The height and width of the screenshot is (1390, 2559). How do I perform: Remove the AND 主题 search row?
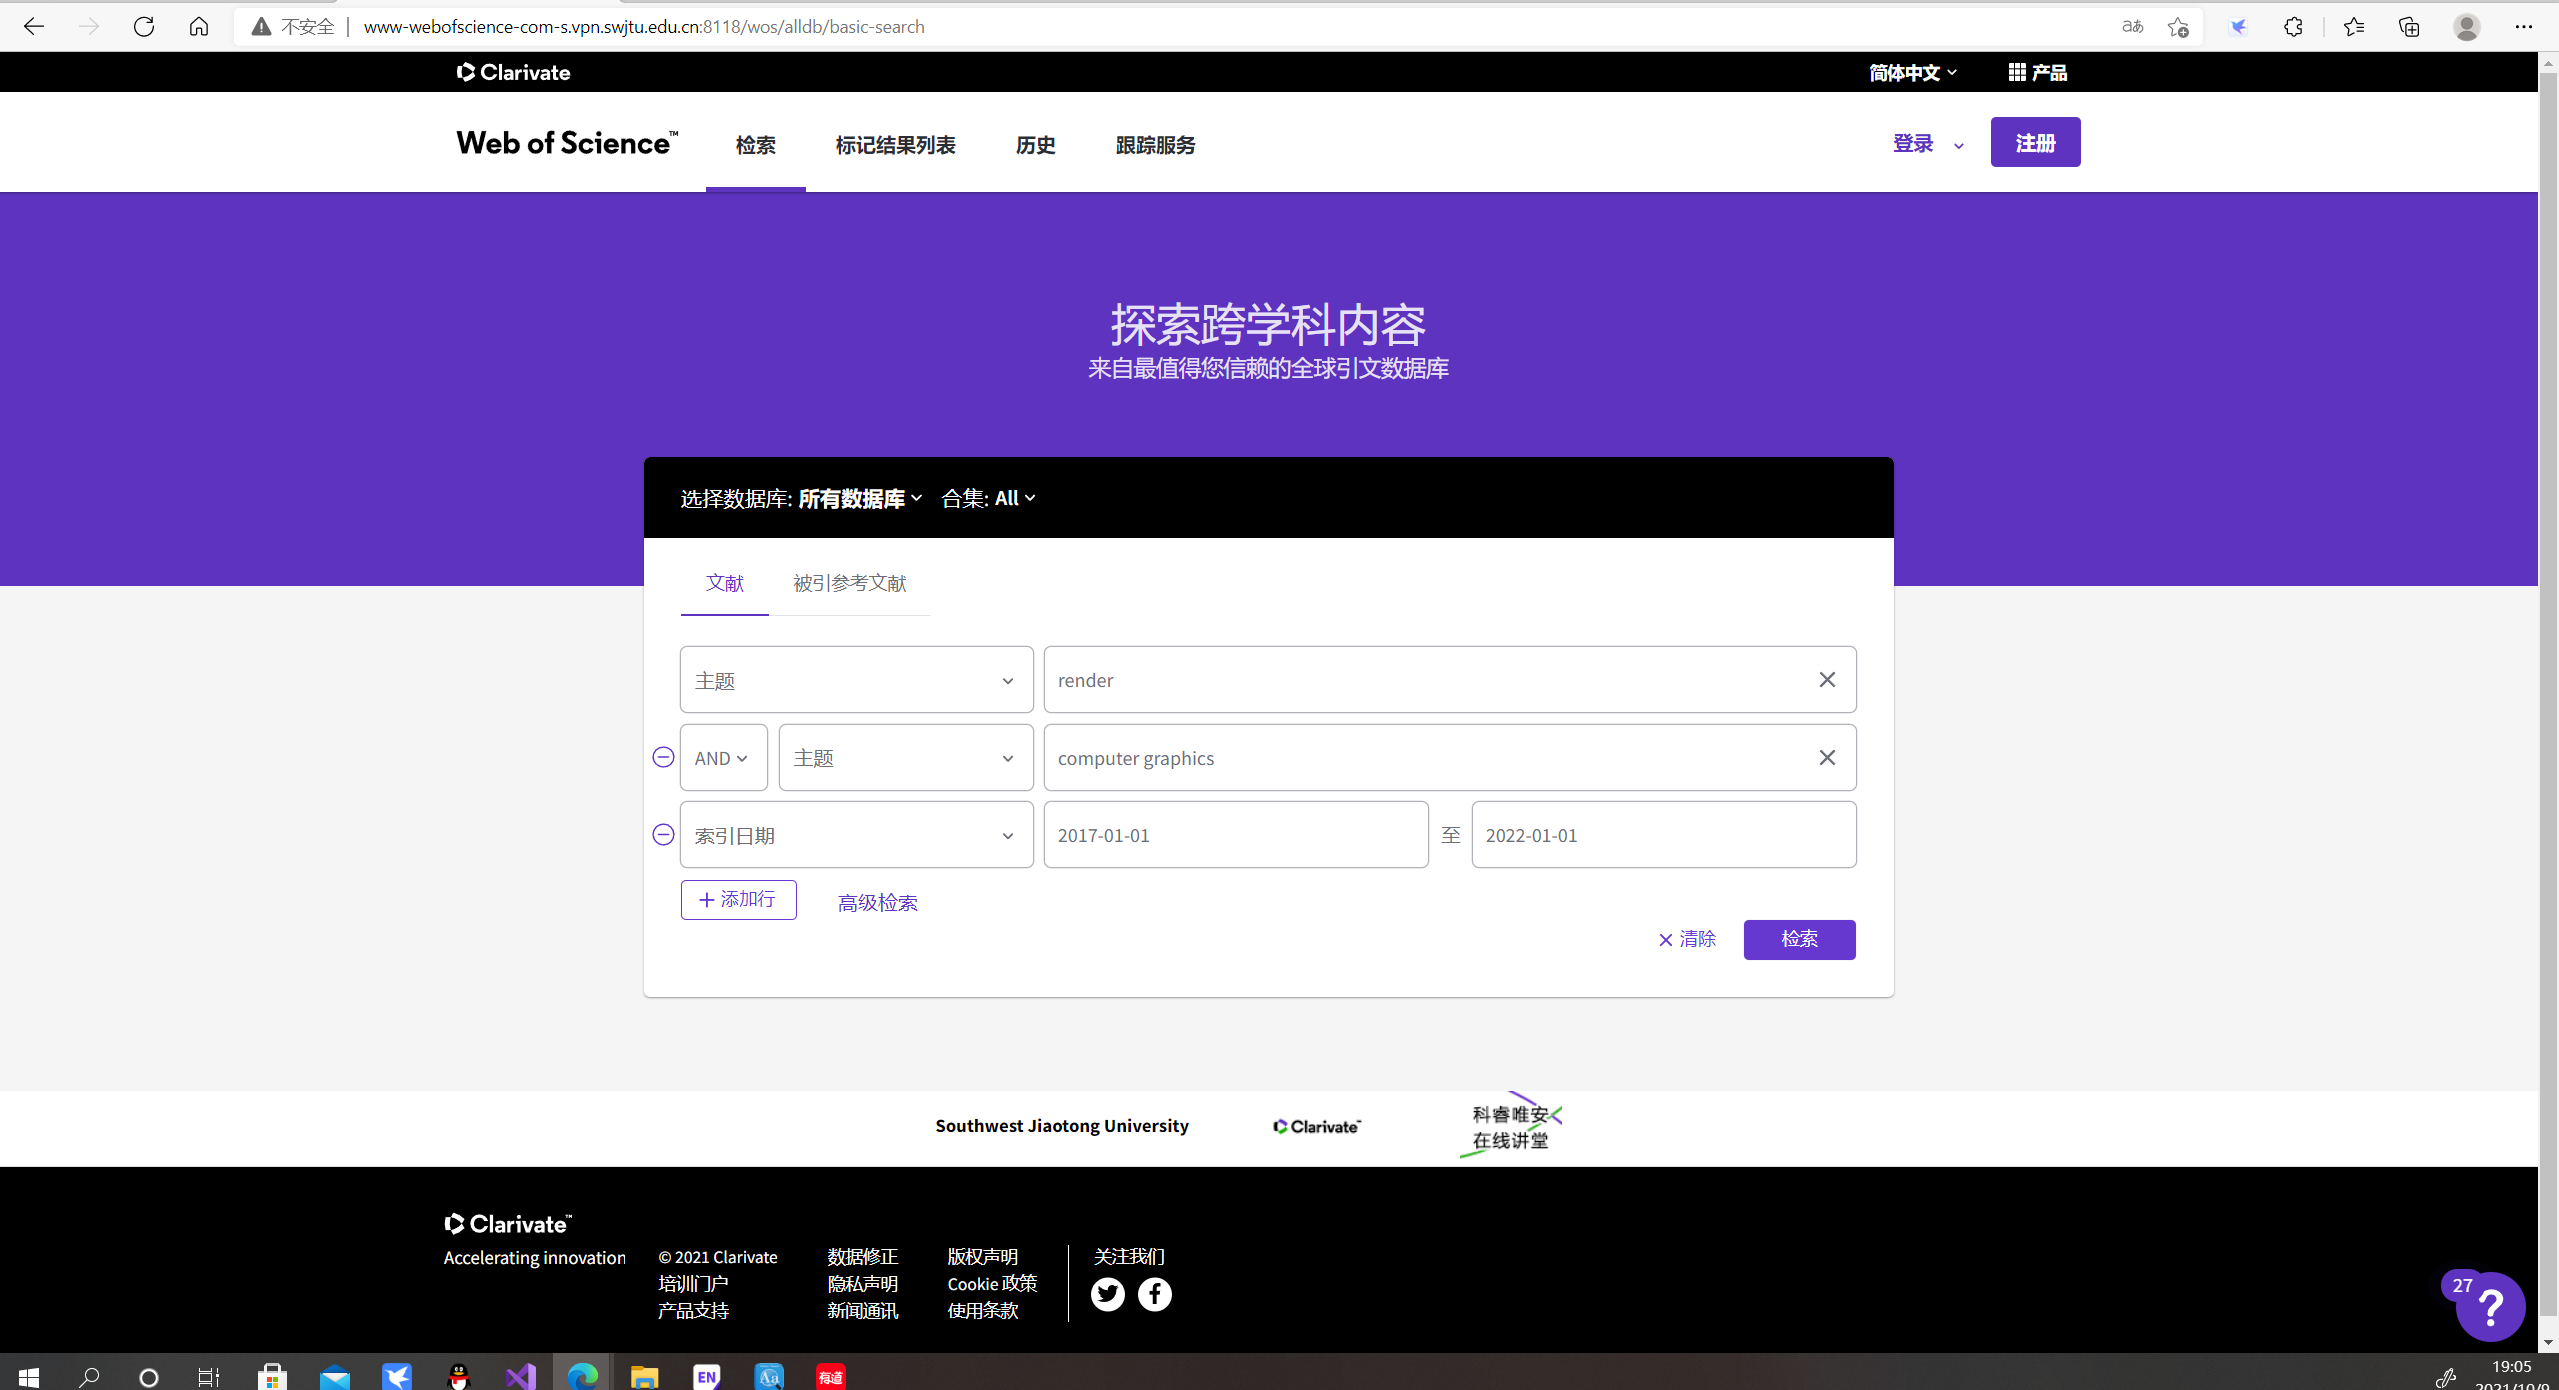point(663,757)
